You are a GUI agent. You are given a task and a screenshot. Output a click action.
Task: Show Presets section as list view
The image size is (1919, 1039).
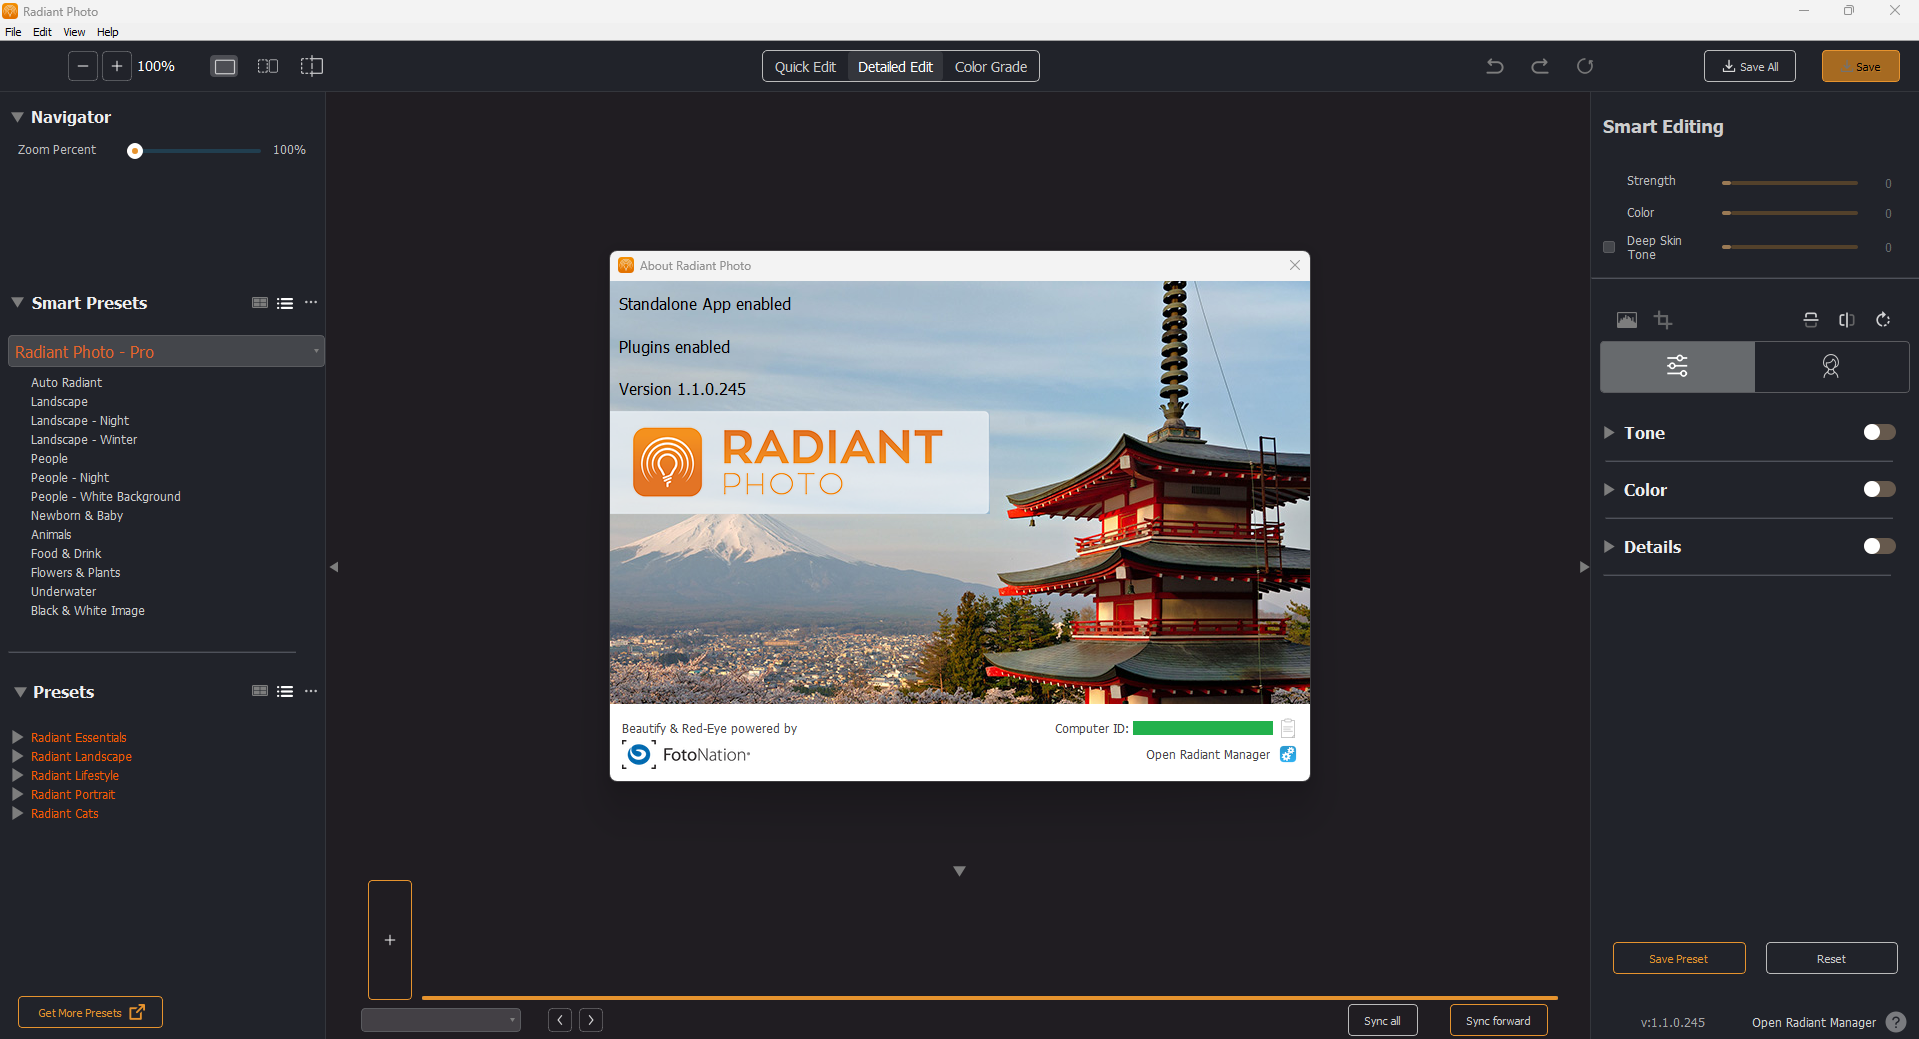click(285, 691)
